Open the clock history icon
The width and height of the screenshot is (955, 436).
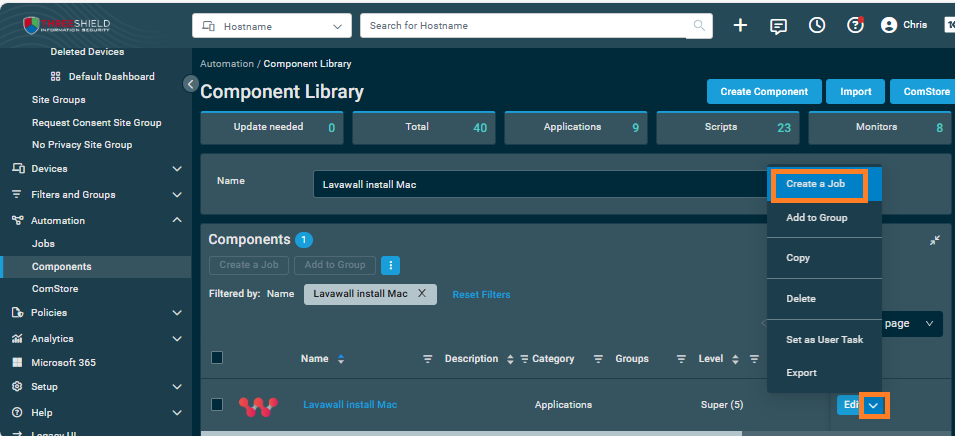click(x=817, y=25)
